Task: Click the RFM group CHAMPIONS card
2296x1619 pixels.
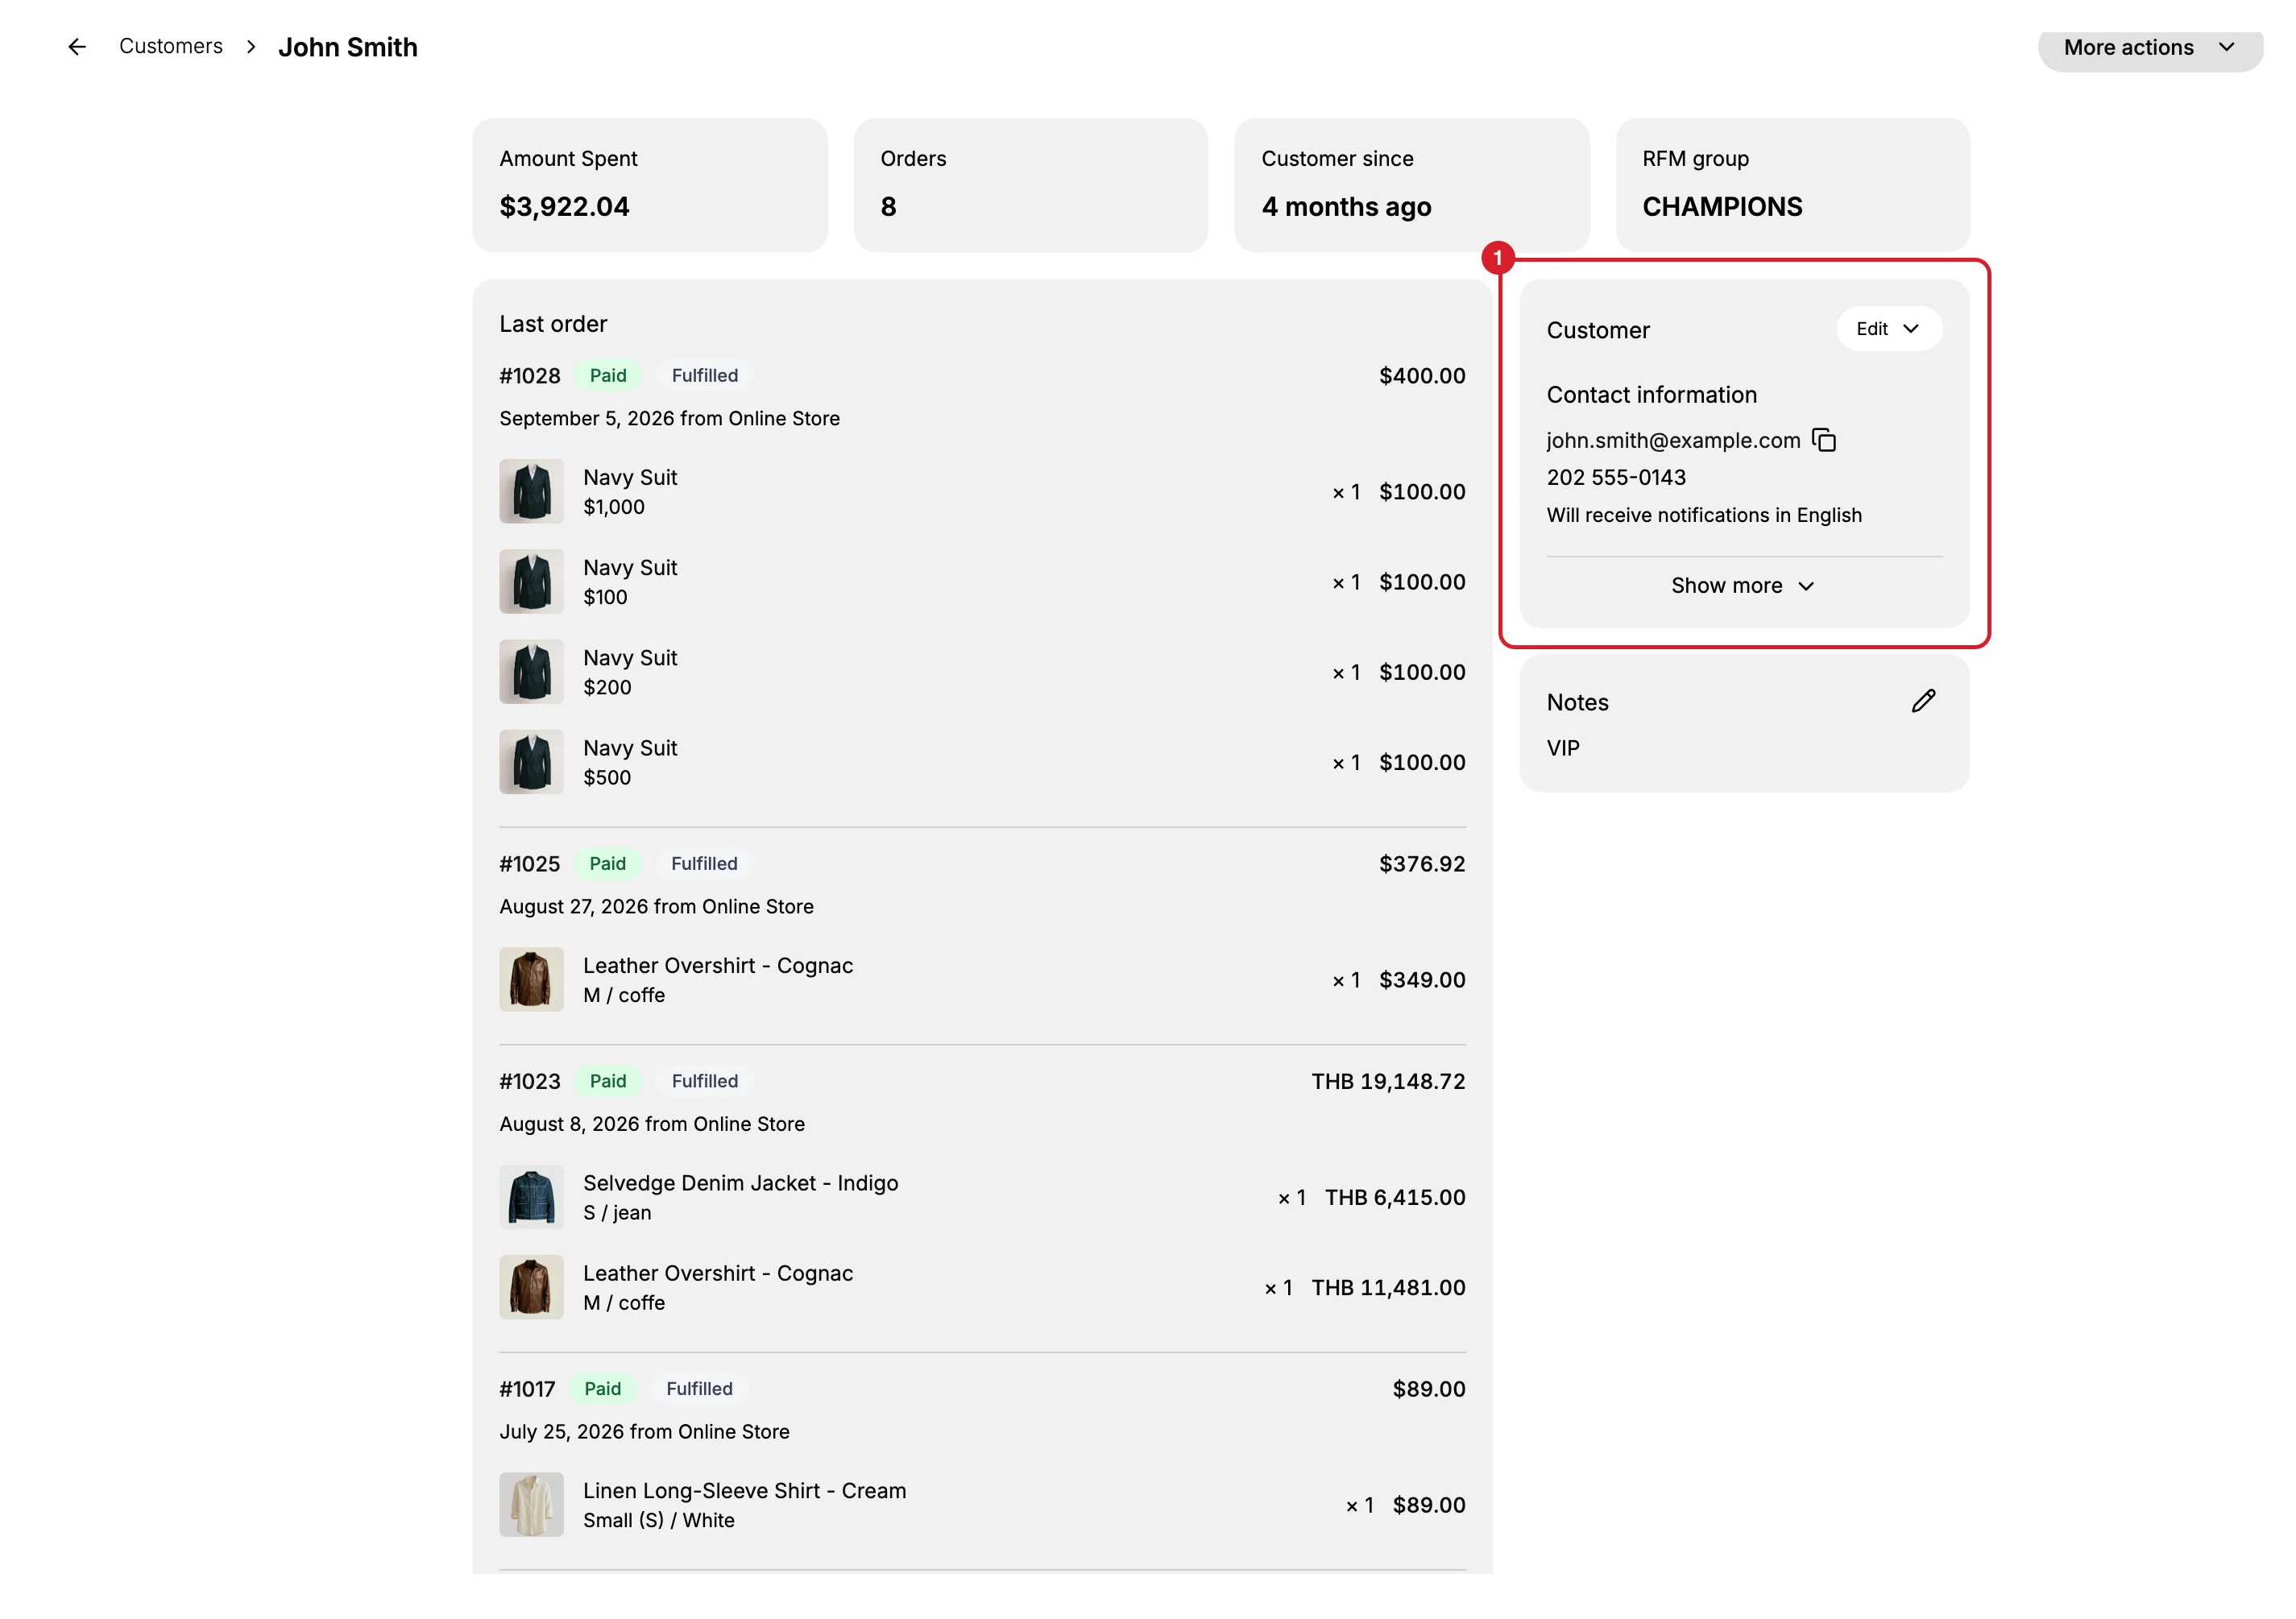Action: click(1792, 185)
